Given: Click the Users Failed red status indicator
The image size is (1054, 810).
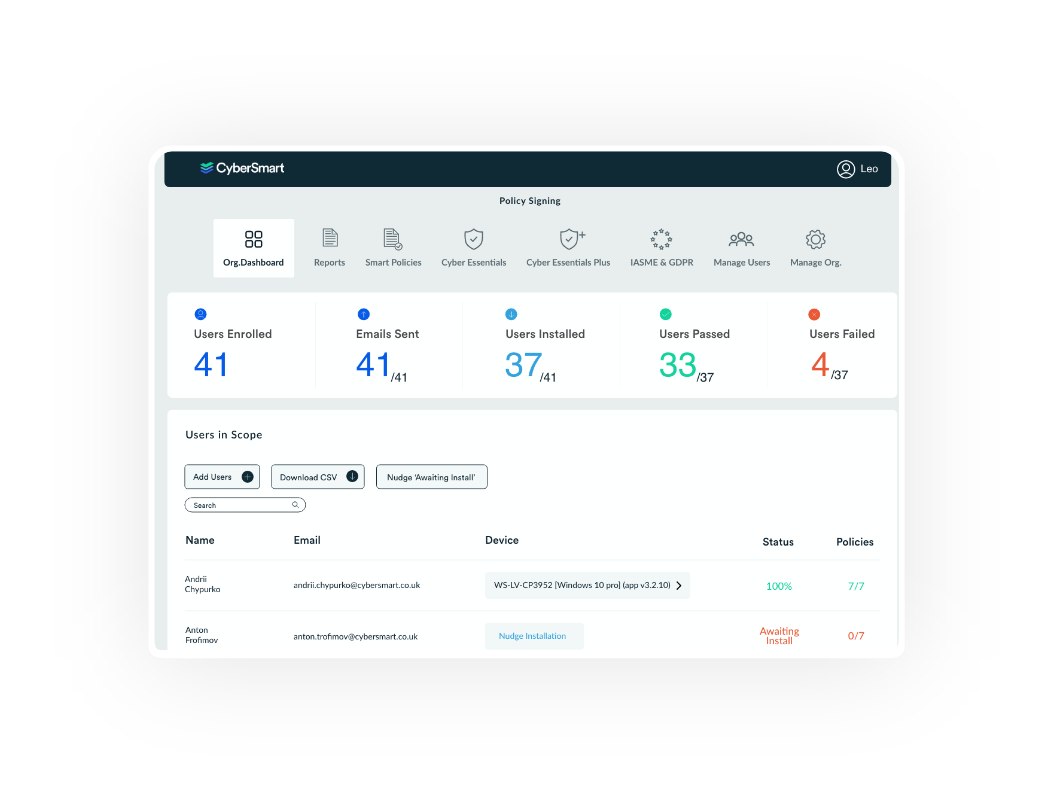Looking at the screenshot, I should [x=812, y=313].
